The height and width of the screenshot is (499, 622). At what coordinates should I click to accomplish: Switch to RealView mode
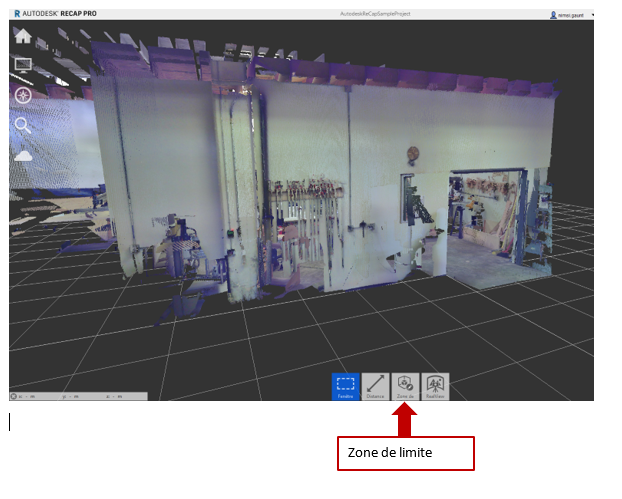(x=435, y=386)
